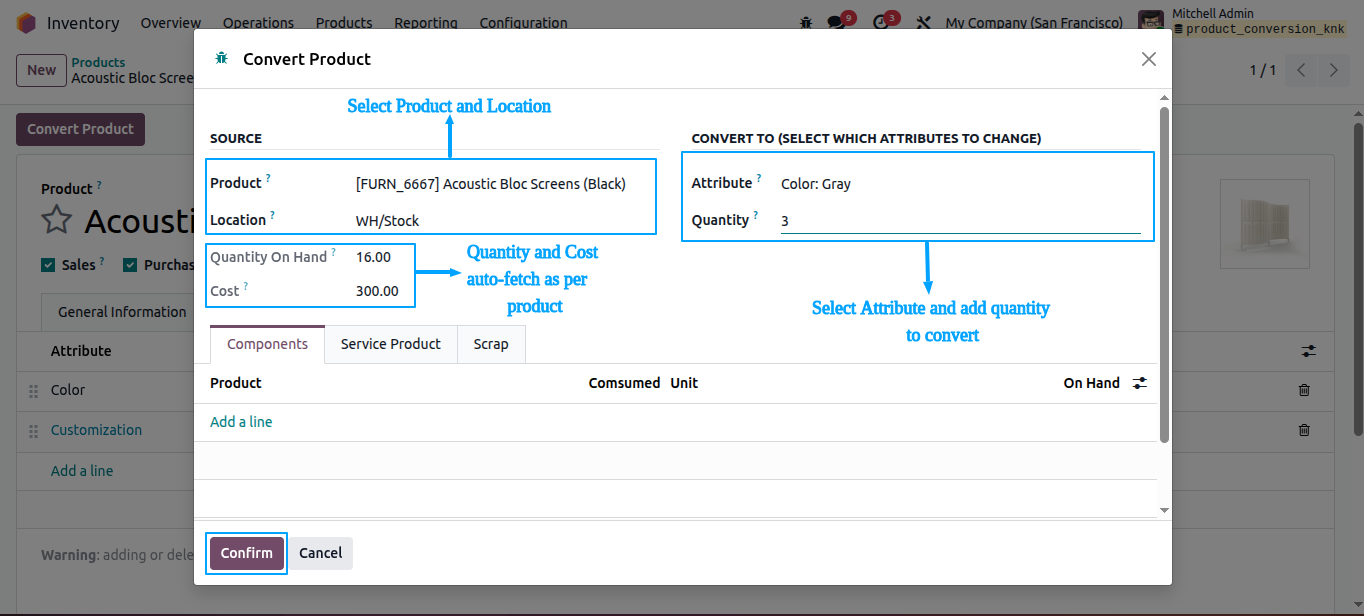Open the Reporting menu

click(426, 22)
